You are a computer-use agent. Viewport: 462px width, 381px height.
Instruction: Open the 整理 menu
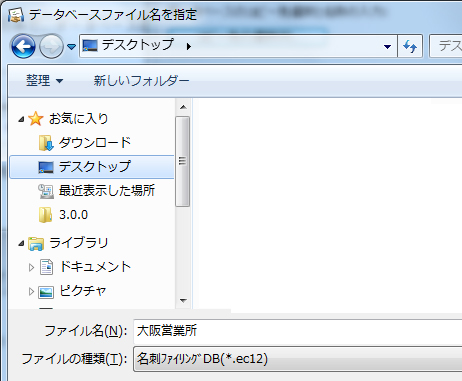(x=44, y=81)
